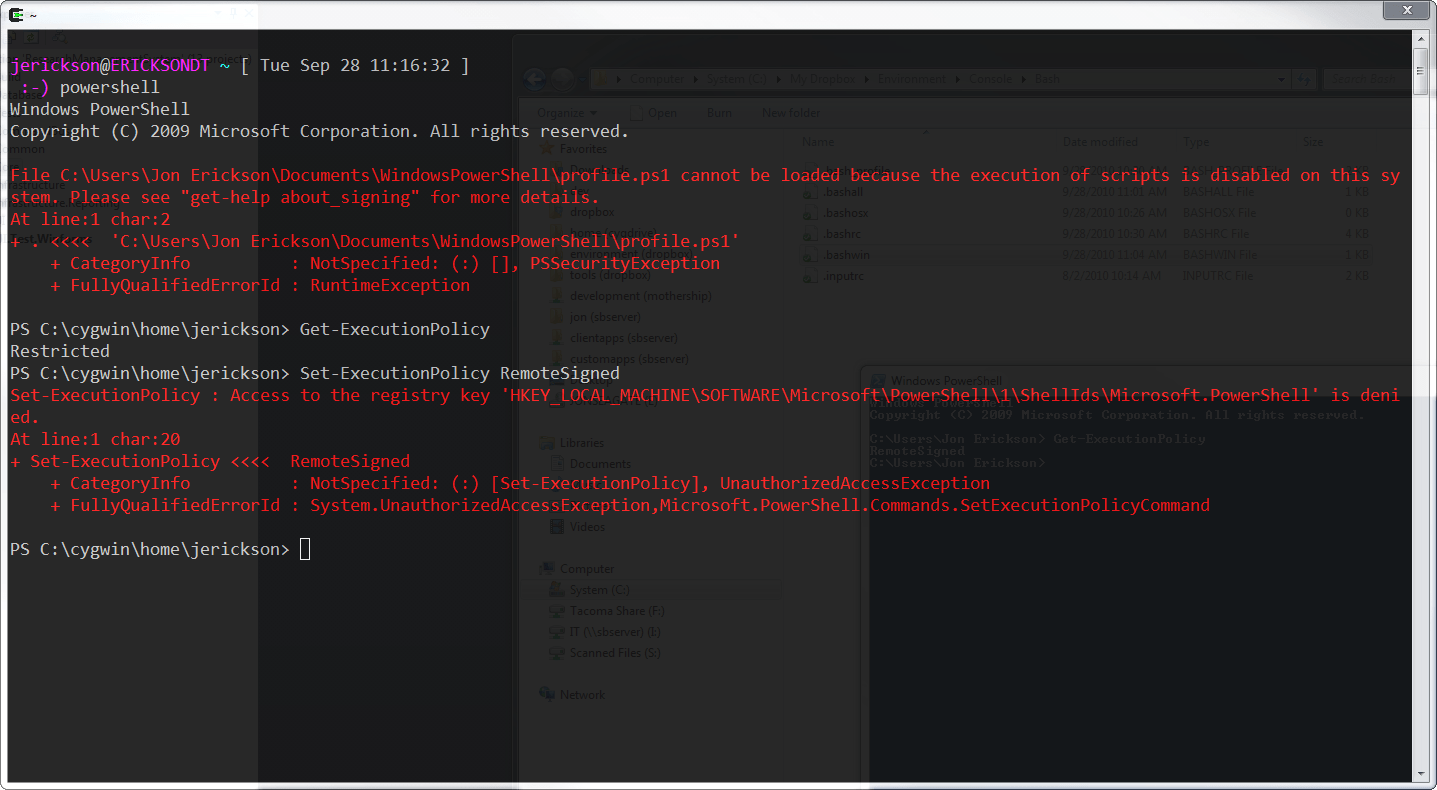The height and width of the screenshot is (790, 1437).
Task: Click the Back navigation arrow in Explorer
Action: point(534,78)
